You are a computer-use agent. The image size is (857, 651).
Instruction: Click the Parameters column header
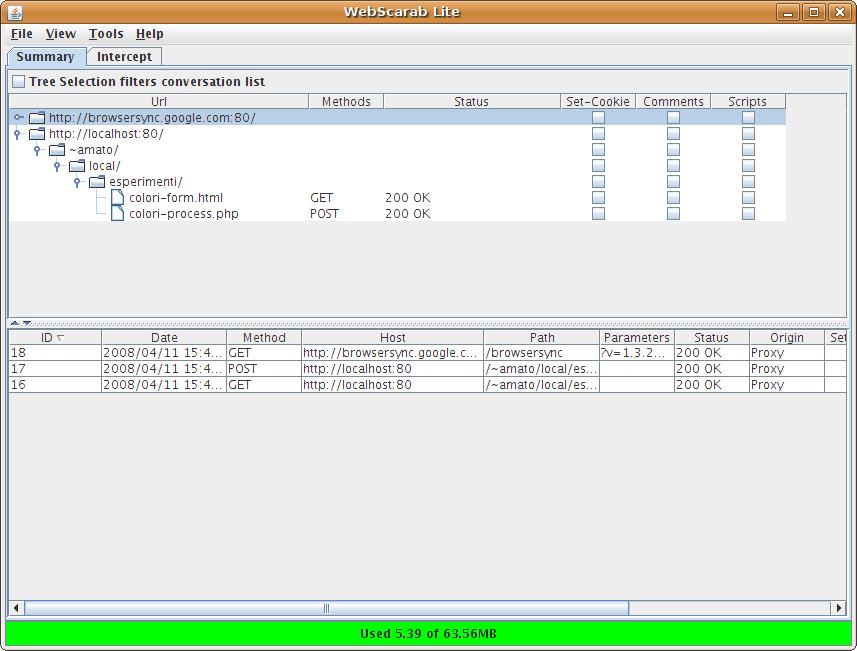point(637,338)
